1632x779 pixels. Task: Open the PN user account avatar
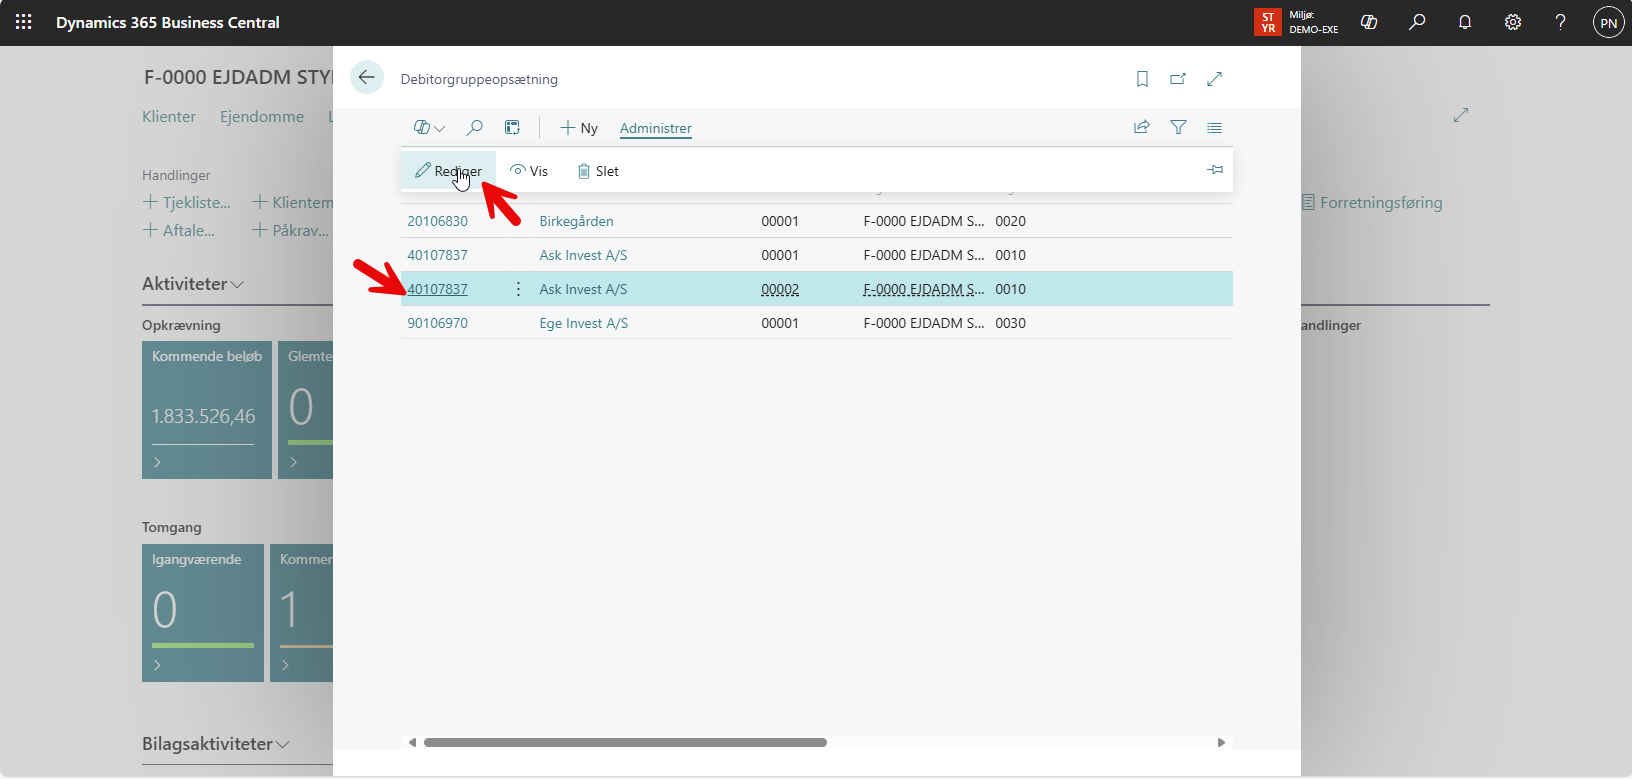tap(1608, 22)
